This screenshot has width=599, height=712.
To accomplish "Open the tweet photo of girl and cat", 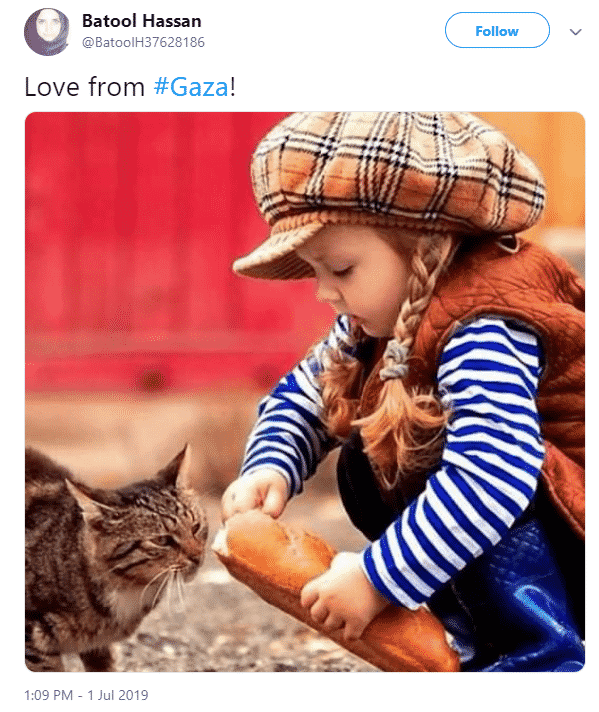I will 305,392.
